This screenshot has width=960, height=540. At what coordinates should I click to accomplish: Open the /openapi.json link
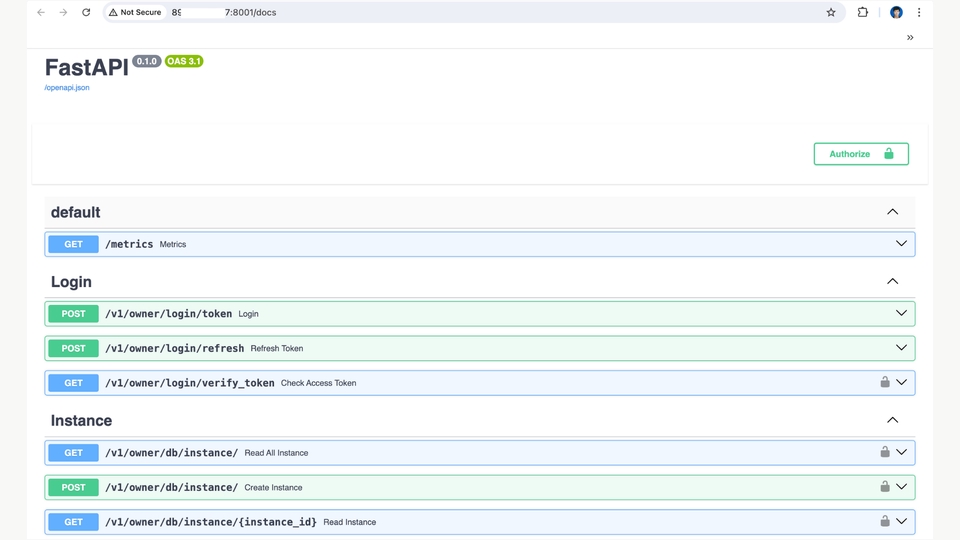(x=67, y=88)
